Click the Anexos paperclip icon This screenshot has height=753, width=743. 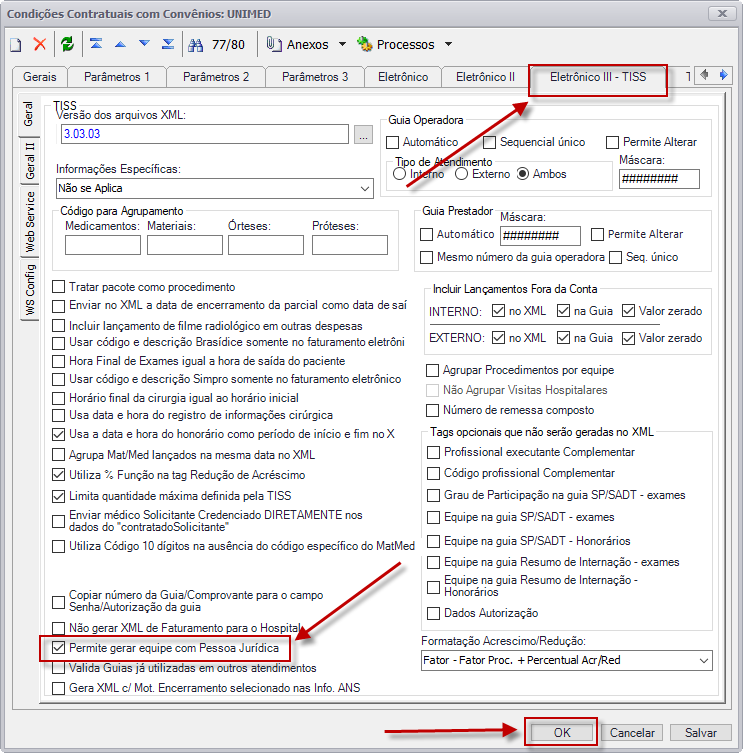[274, 45]
